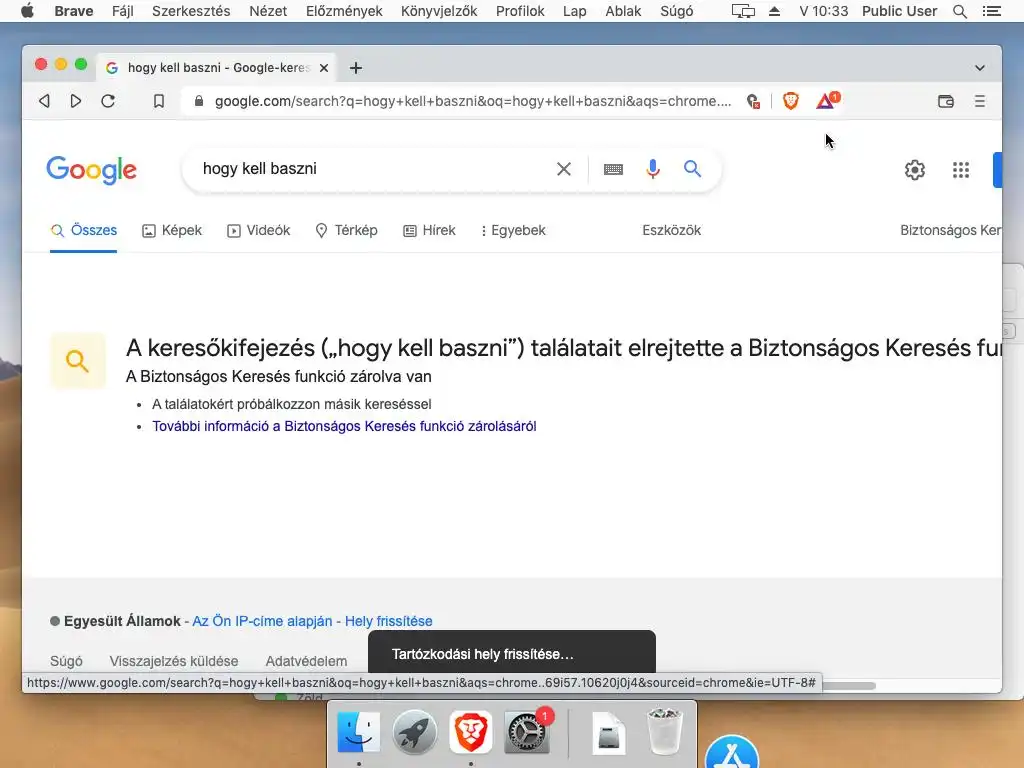Open the screen mirroring displays icon
This screenshot has height=768, width=1024.
pos(743,11)
